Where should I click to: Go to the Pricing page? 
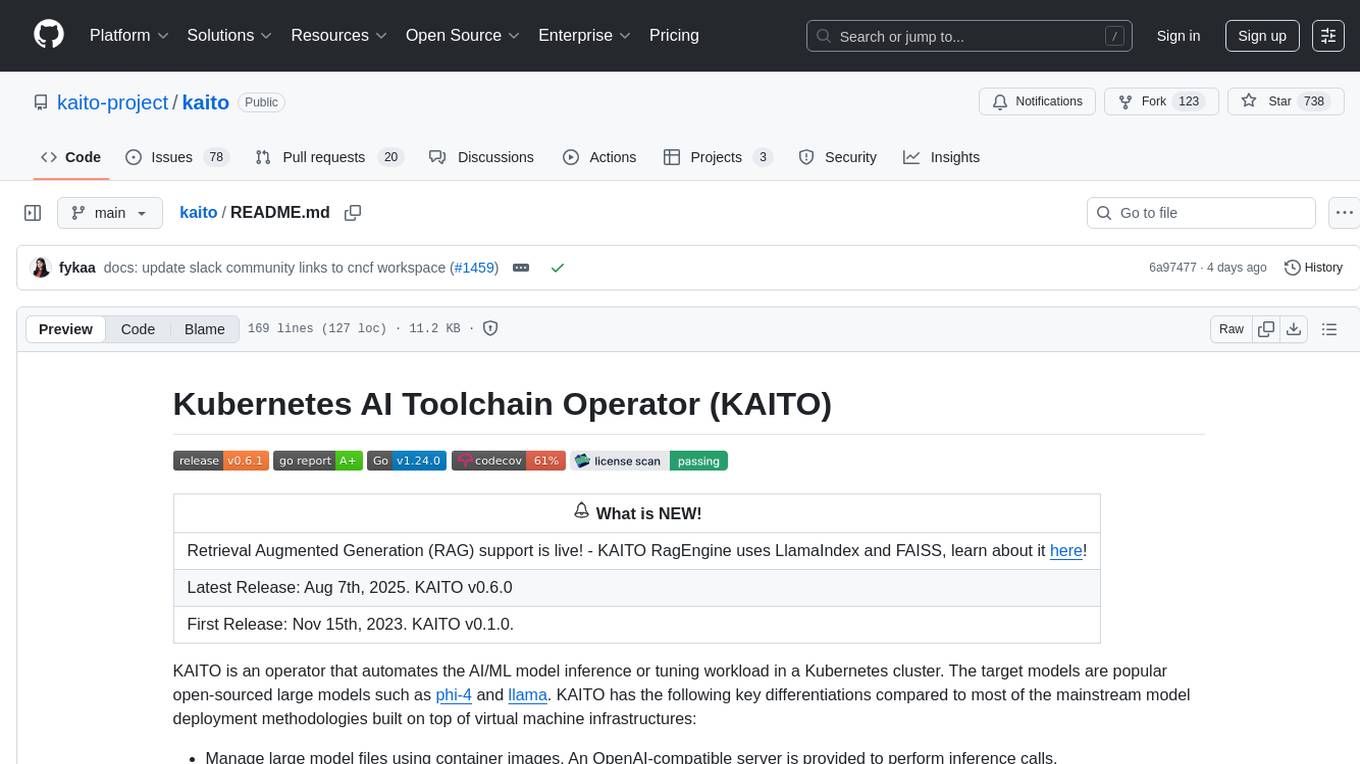pos(674,35)
